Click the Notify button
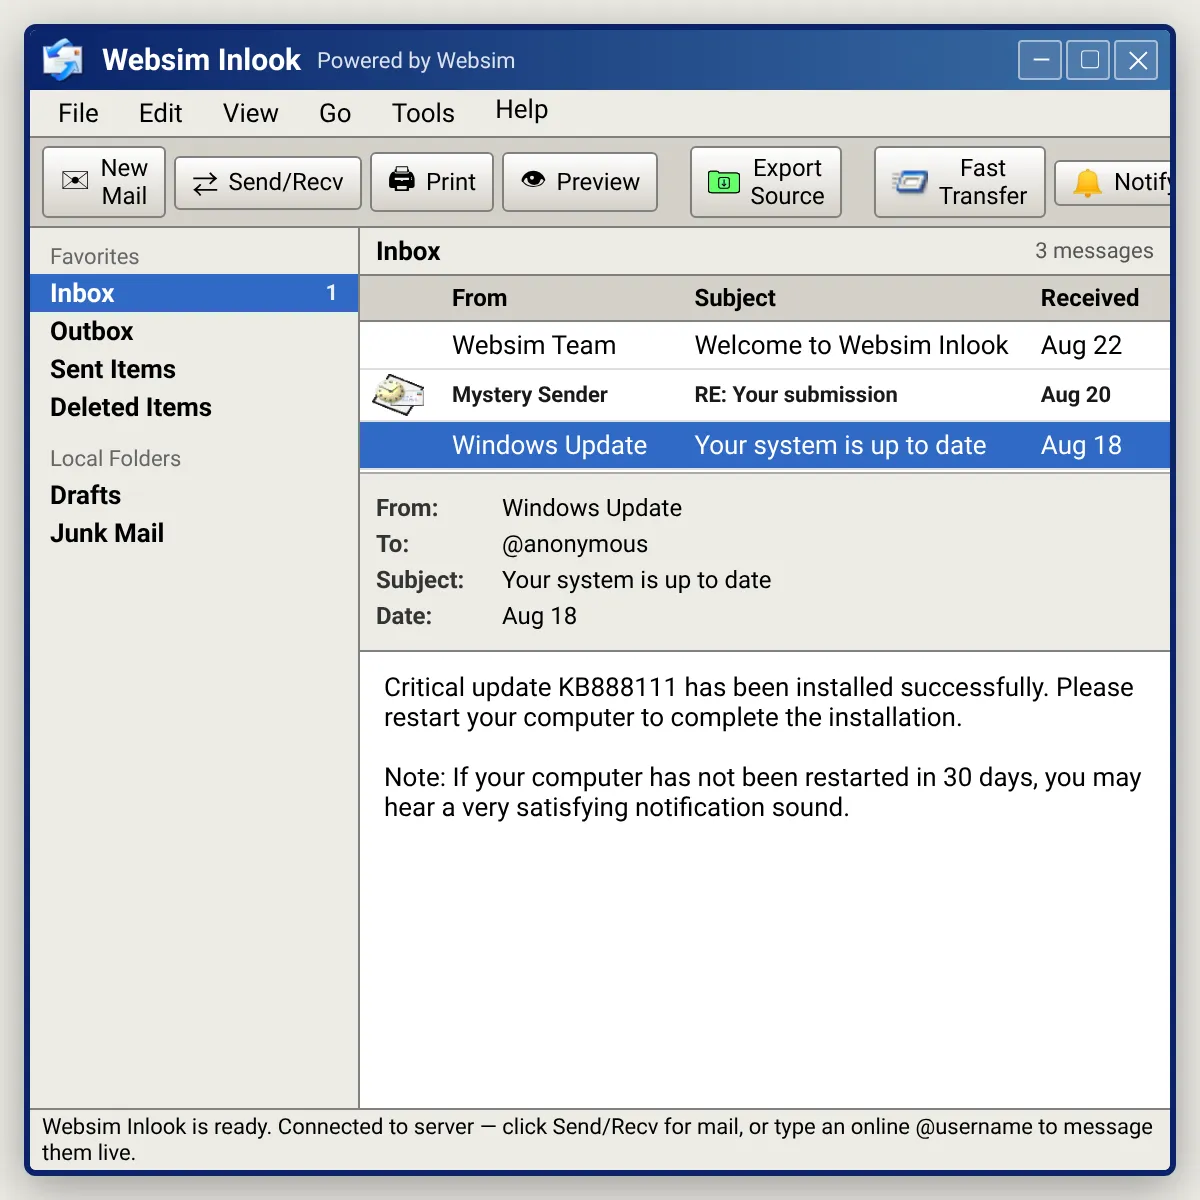Screen dimensions: 1200x1200 coord(1112,182)
